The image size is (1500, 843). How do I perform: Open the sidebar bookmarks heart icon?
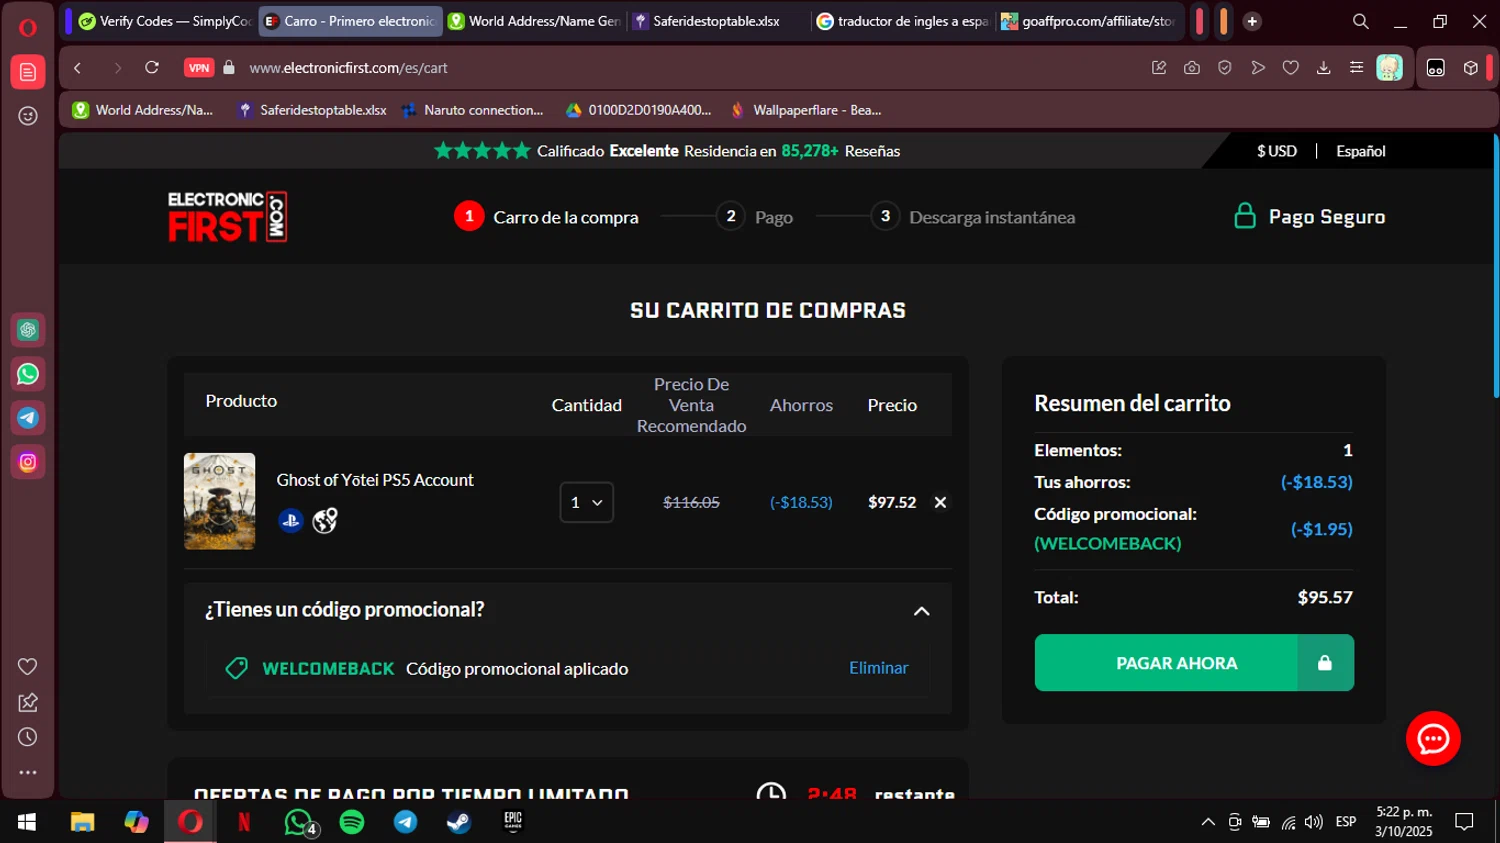tap(28, 667)
